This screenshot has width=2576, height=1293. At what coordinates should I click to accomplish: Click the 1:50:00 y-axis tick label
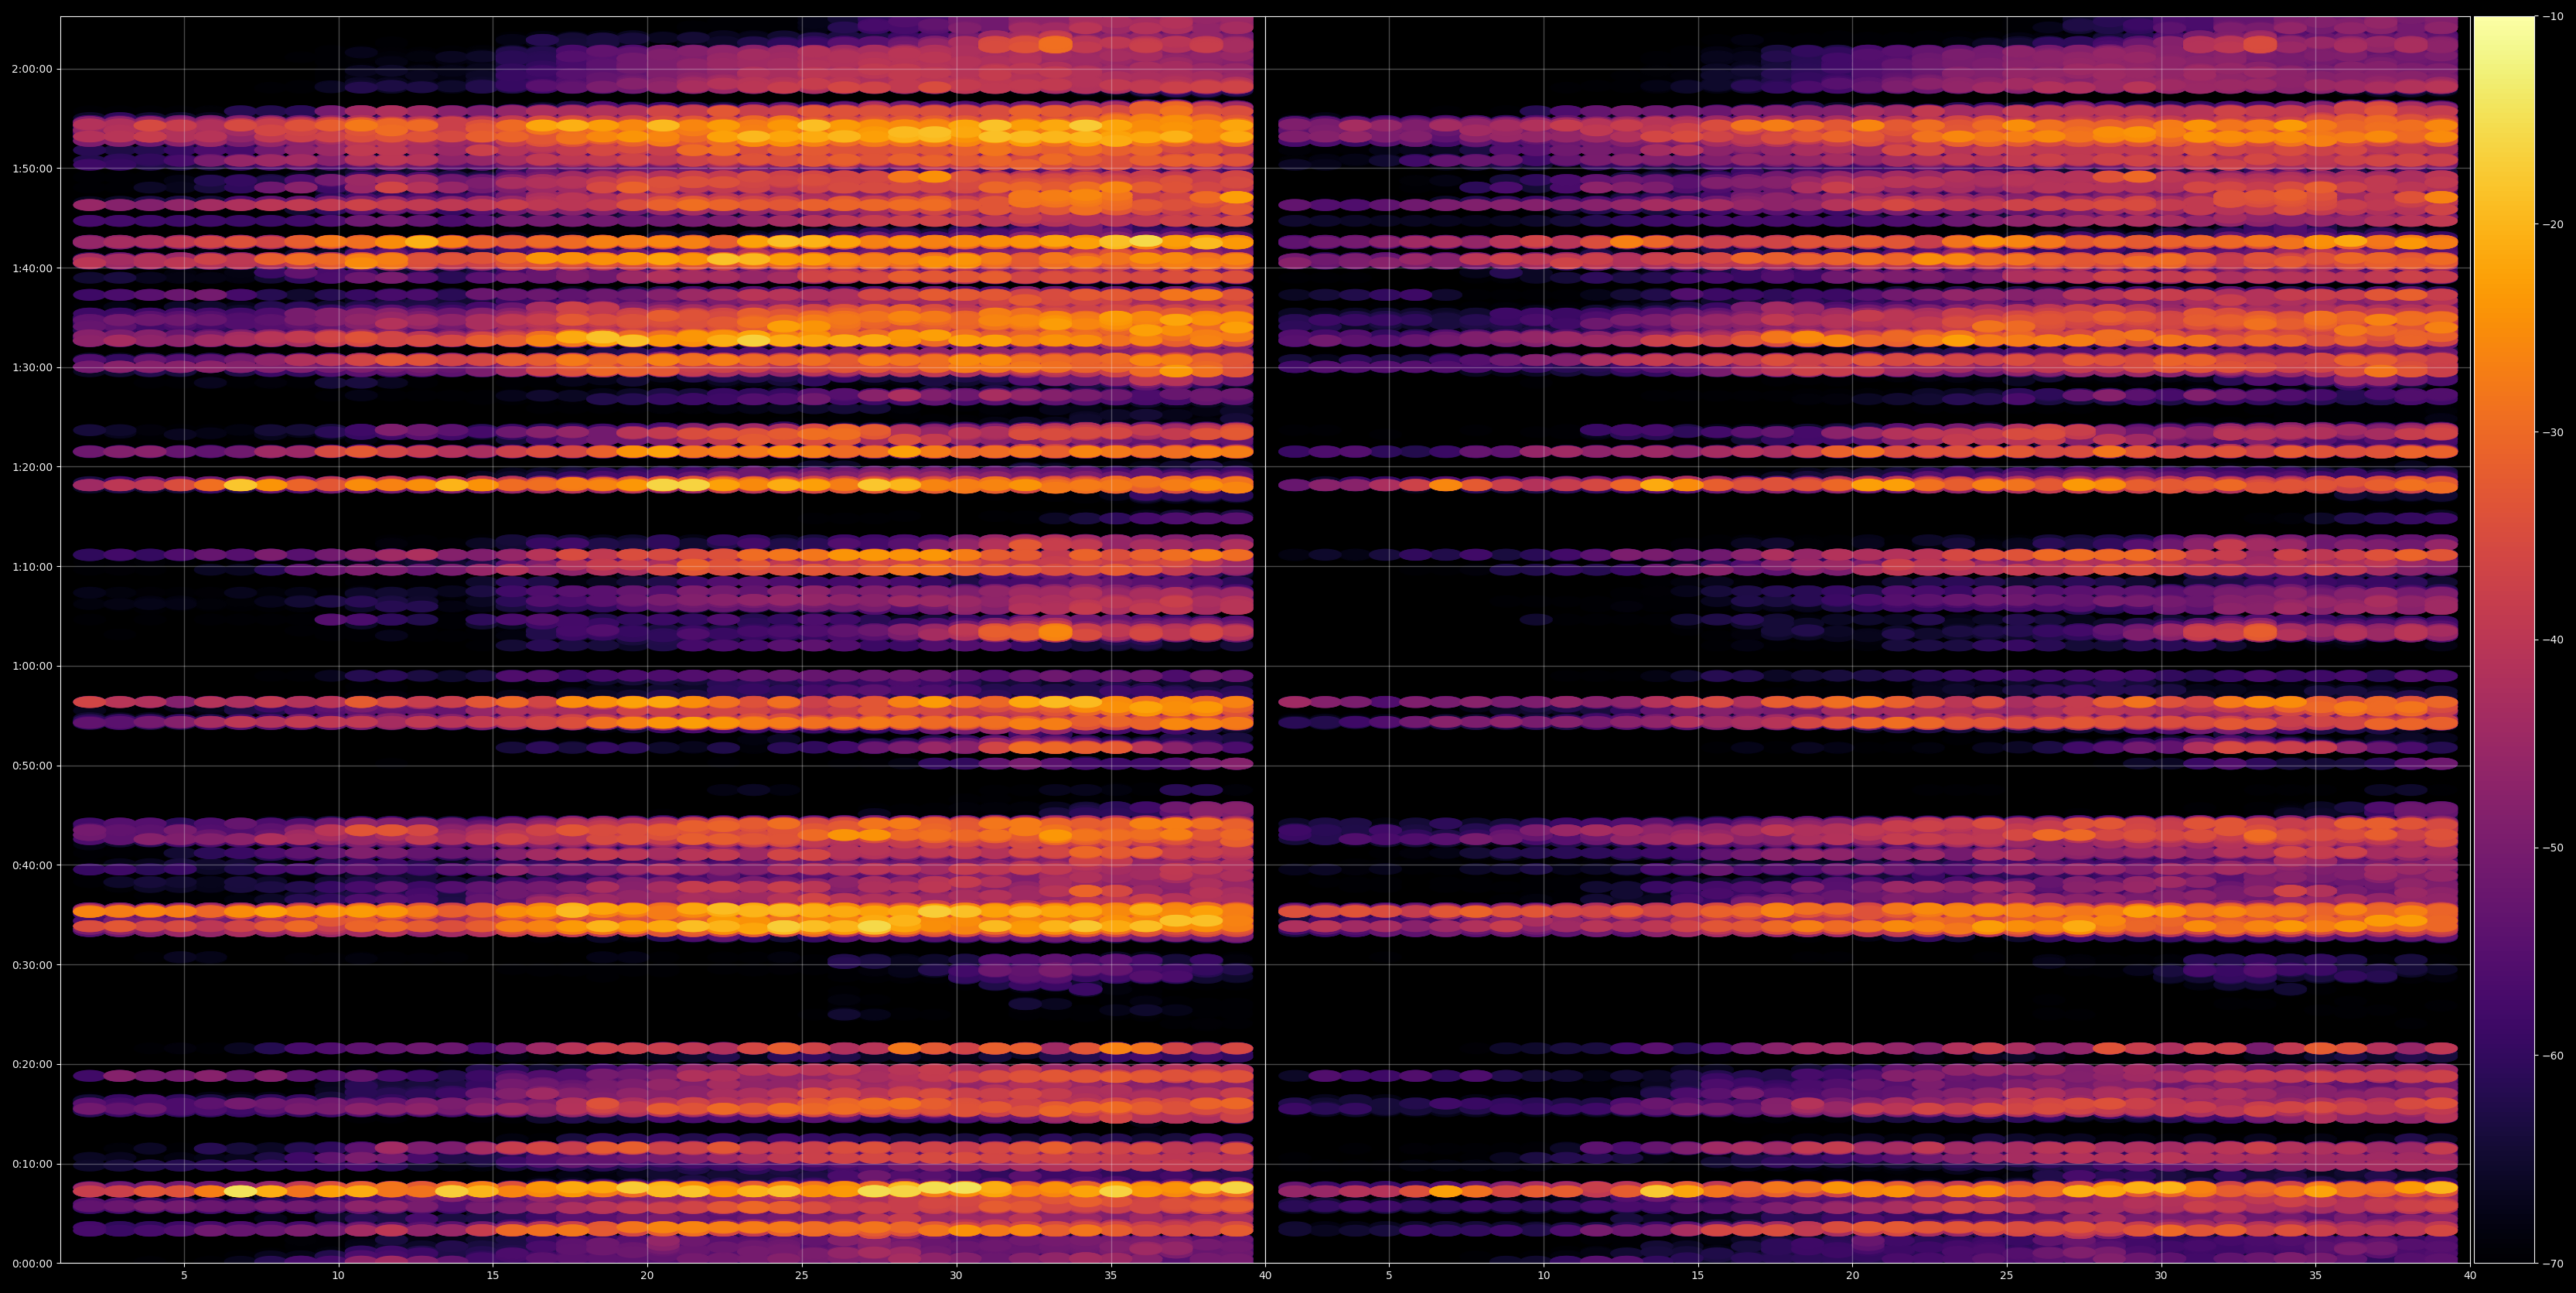pos(33,168)
